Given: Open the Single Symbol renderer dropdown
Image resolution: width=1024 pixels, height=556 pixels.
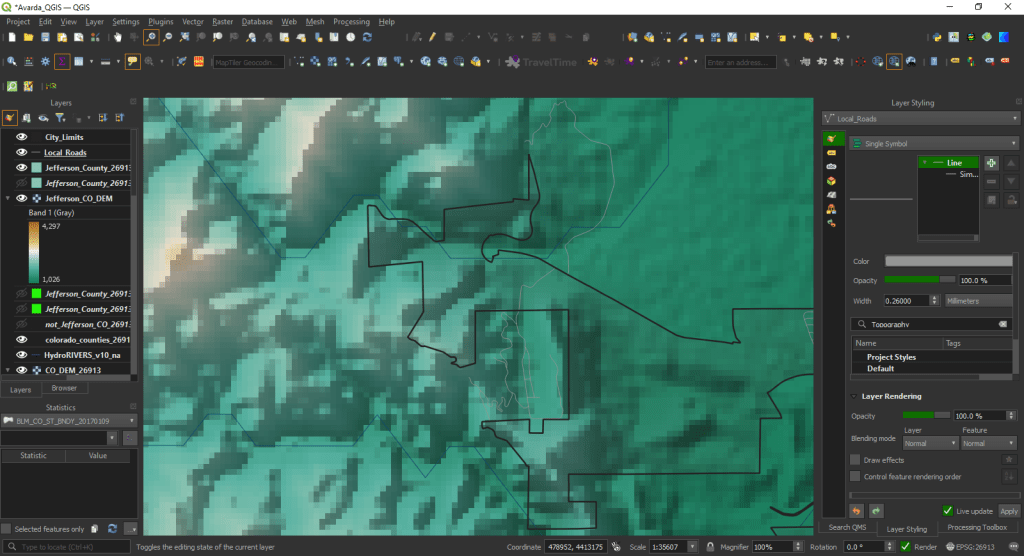Looking at the screenshot, I should pos(932,143).
